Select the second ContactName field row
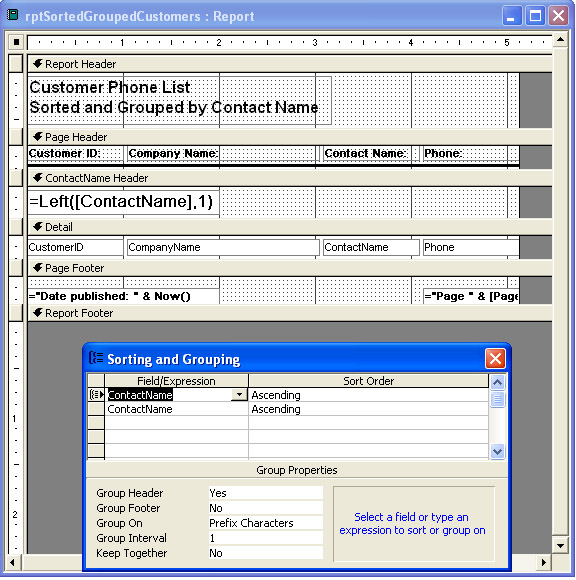Screen dimensions: 576x580 (x=177, y=409)
